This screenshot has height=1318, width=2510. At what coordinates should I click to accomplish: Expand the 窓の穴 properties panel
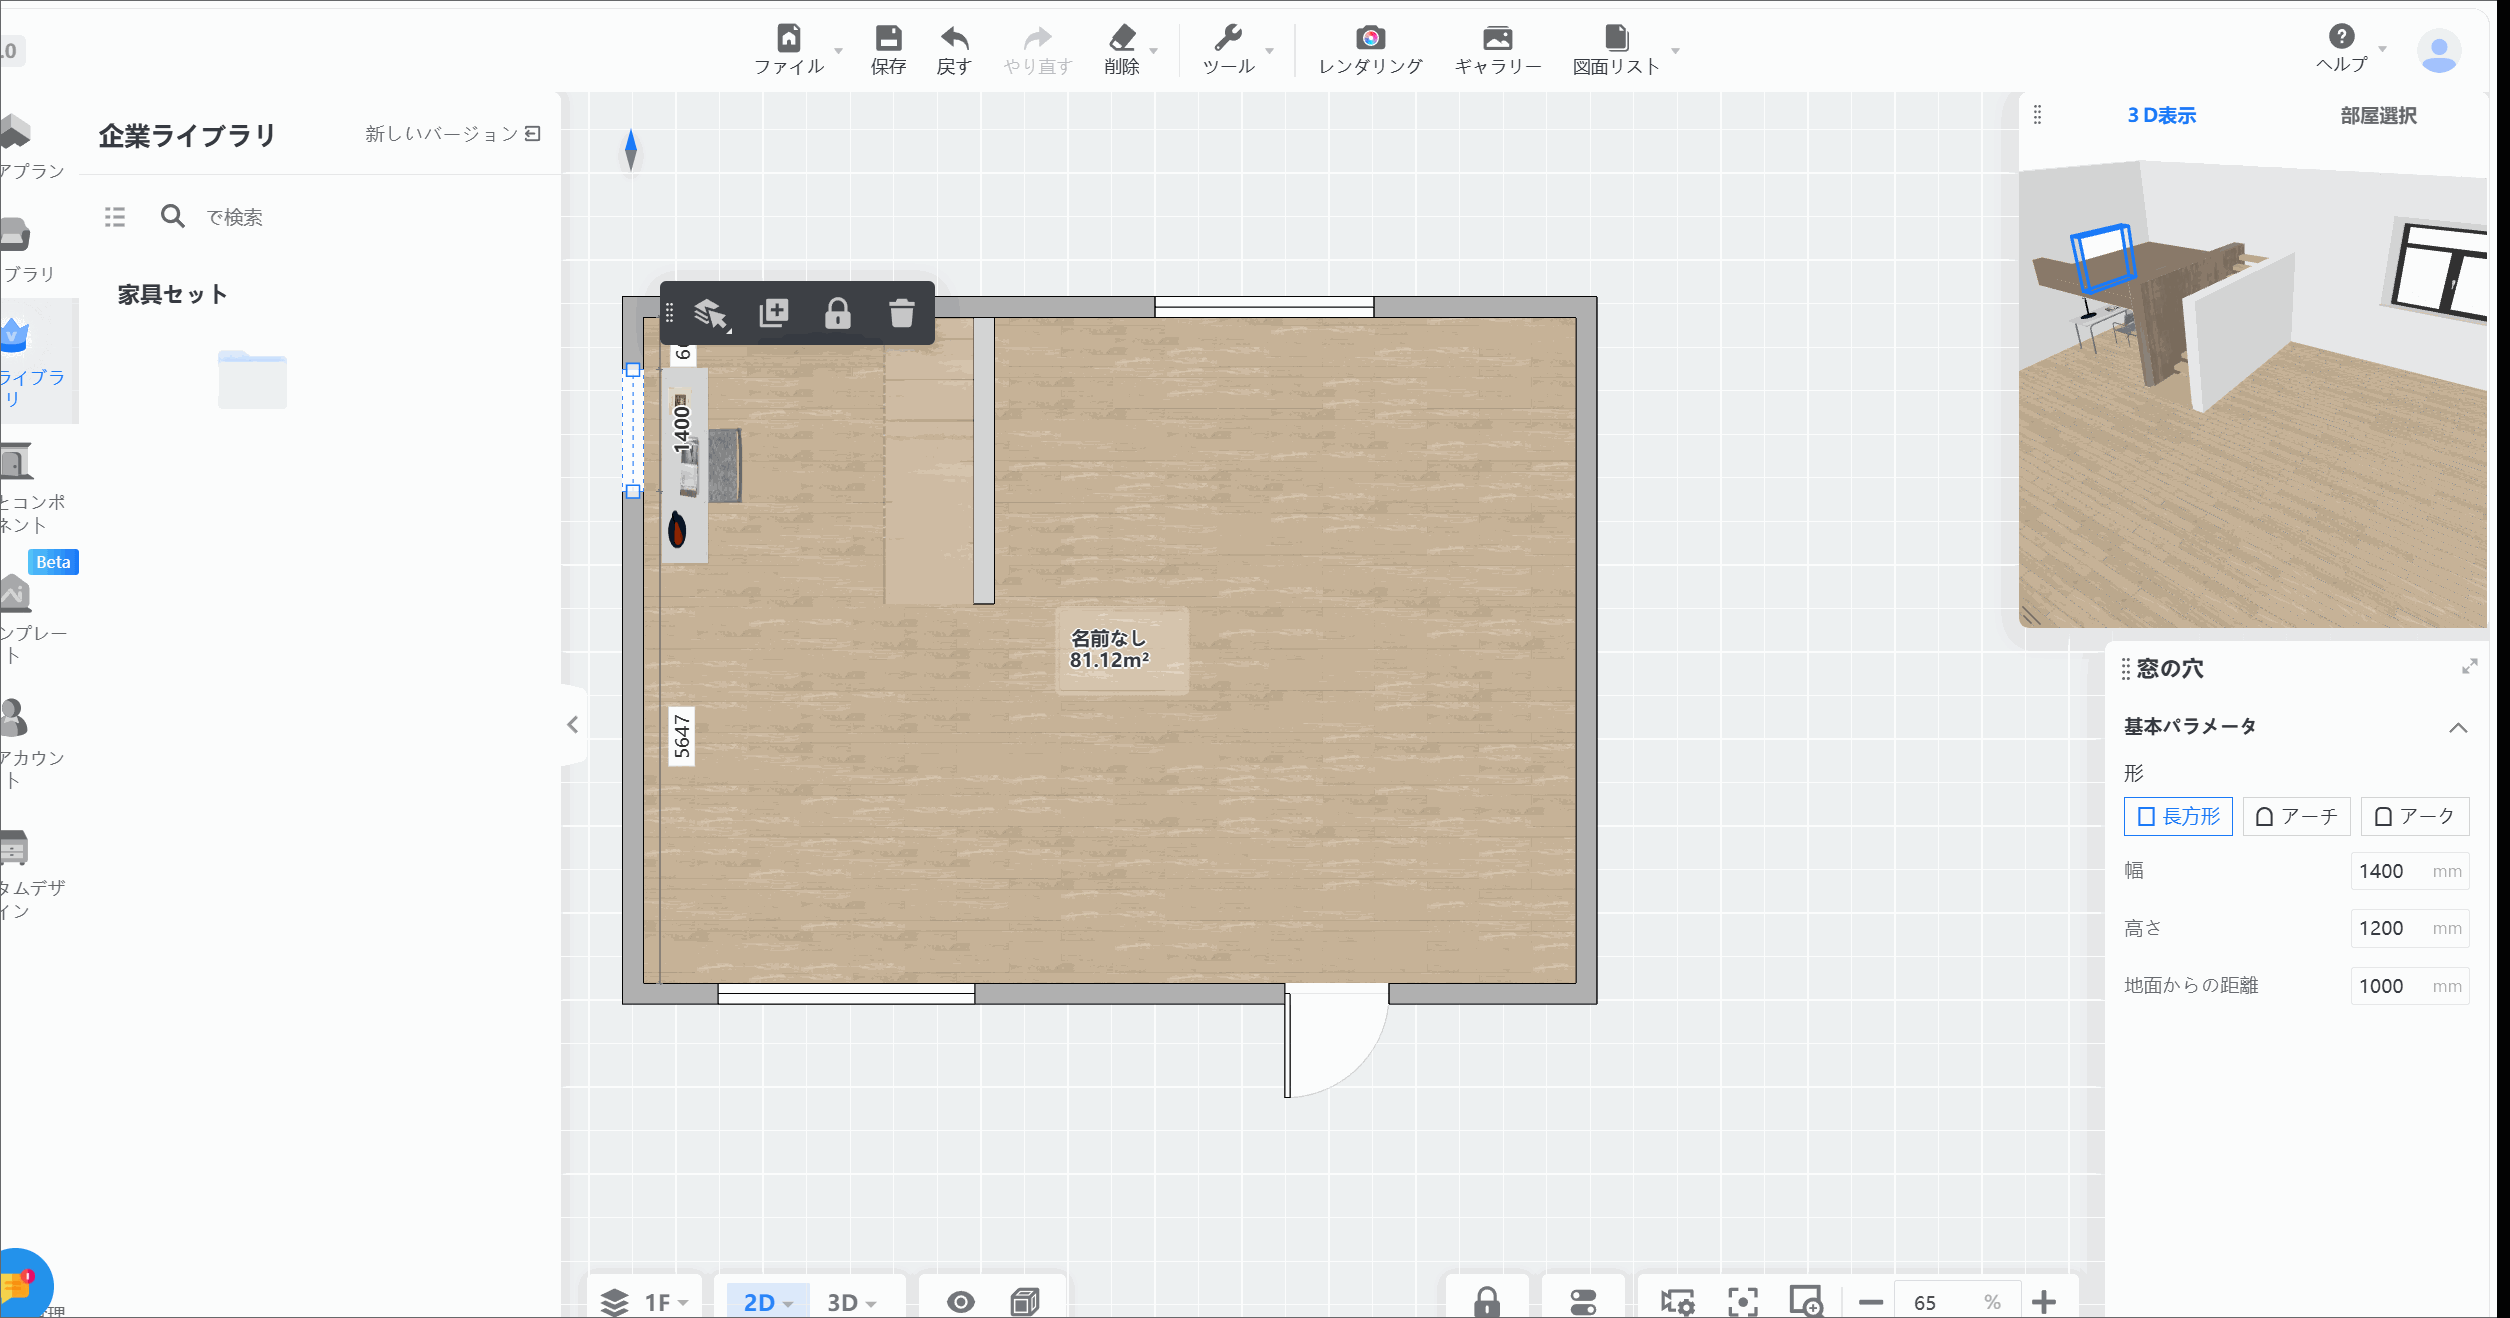coord(2469,666)
